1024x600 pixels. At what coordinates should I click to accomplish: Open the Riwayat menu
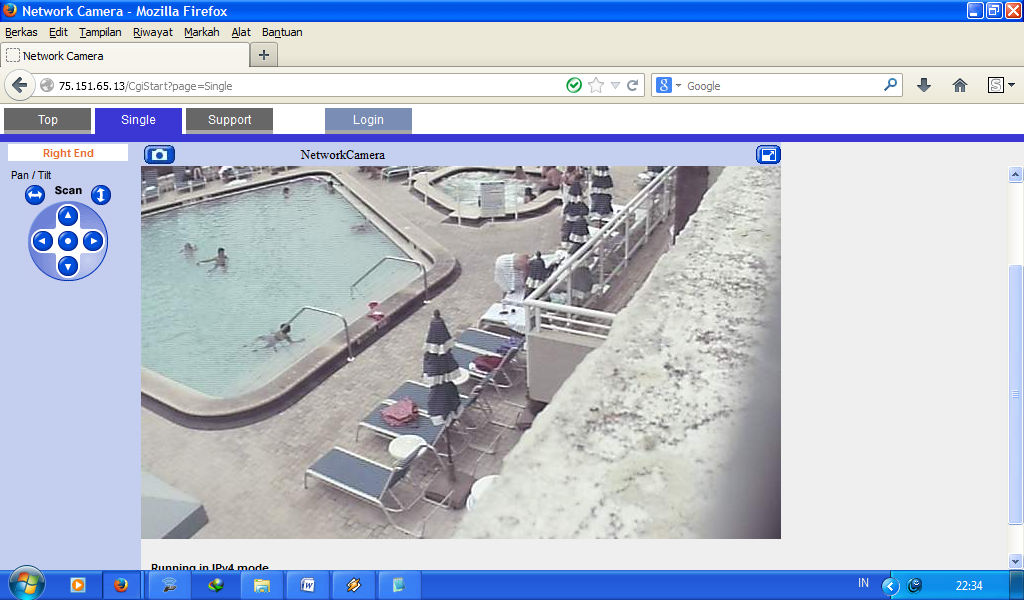[153, 32]
